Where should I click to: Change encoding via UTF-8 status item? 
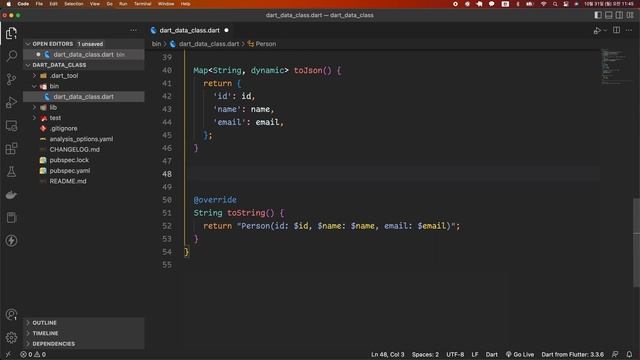click(x=455, y=354)
